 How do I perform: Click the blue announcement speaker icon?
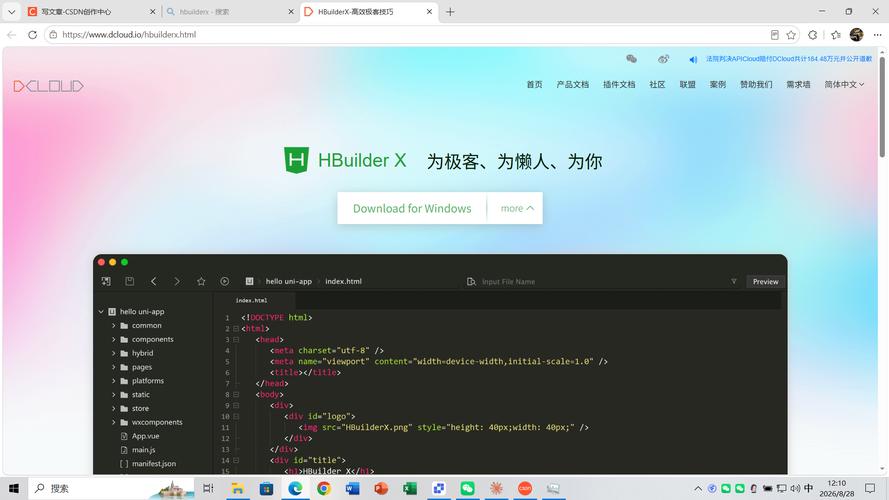click(693, 60)
